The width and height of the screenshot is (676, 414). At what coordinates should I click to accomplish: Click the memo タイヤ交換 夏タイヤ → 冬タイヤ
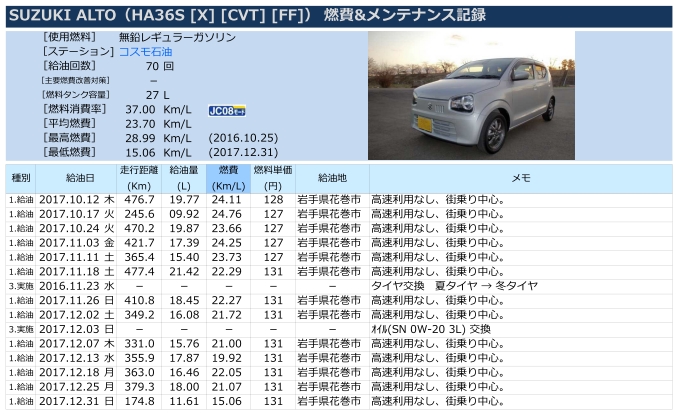[454, 286]
